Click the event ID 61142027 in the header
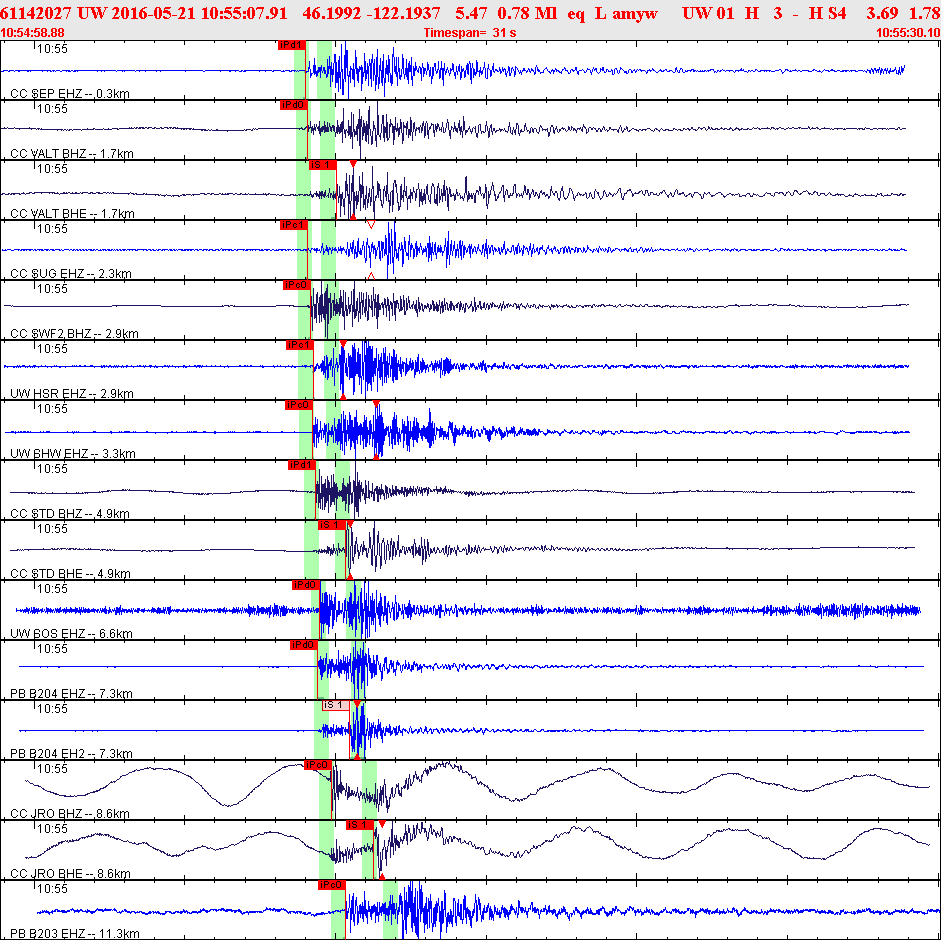Screen dimensions: 941x940 tap(36, 13)
